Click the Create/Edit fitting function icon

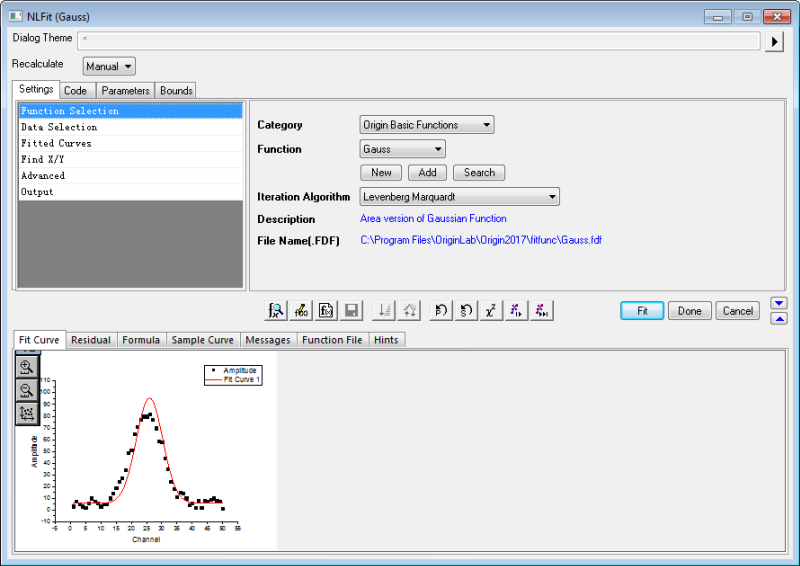301,311
